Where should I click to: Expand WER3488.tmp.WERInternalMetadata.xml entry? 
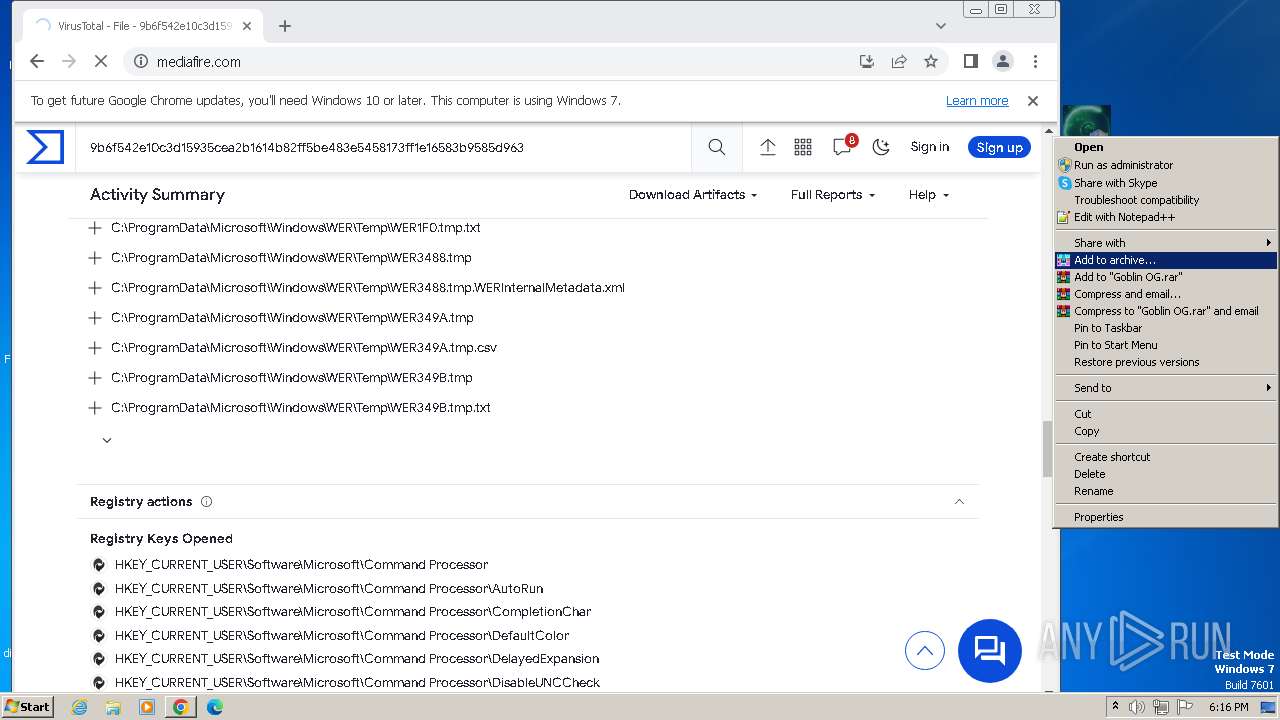pos(95,288)
